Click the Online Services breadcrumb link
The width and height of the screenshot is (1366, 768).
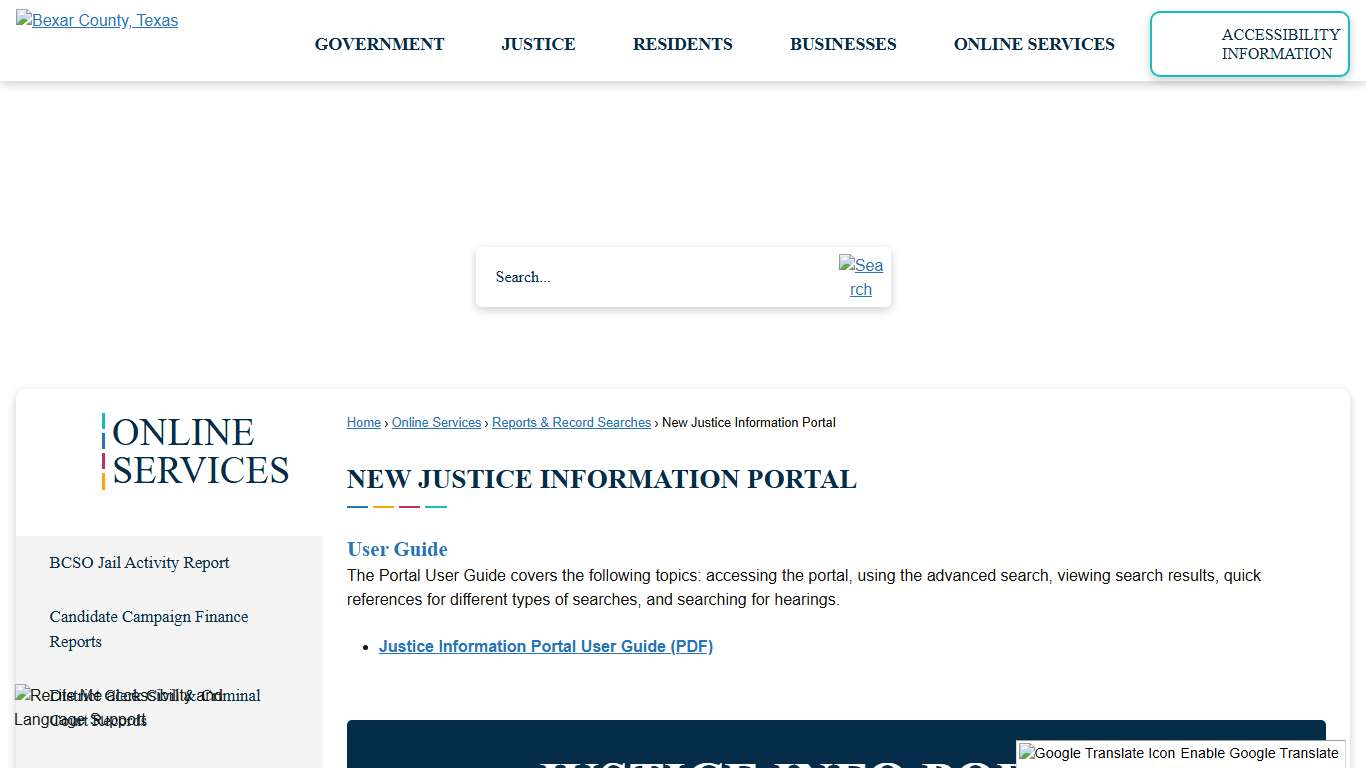(436, 422)
